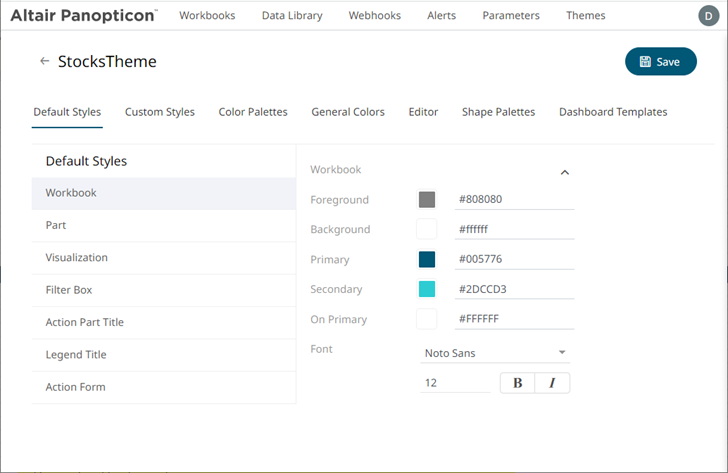Open the Primary dark blue color swatch
Image resolution: width=728 pixels, height=473 pixels.
[x=427, y=260]
